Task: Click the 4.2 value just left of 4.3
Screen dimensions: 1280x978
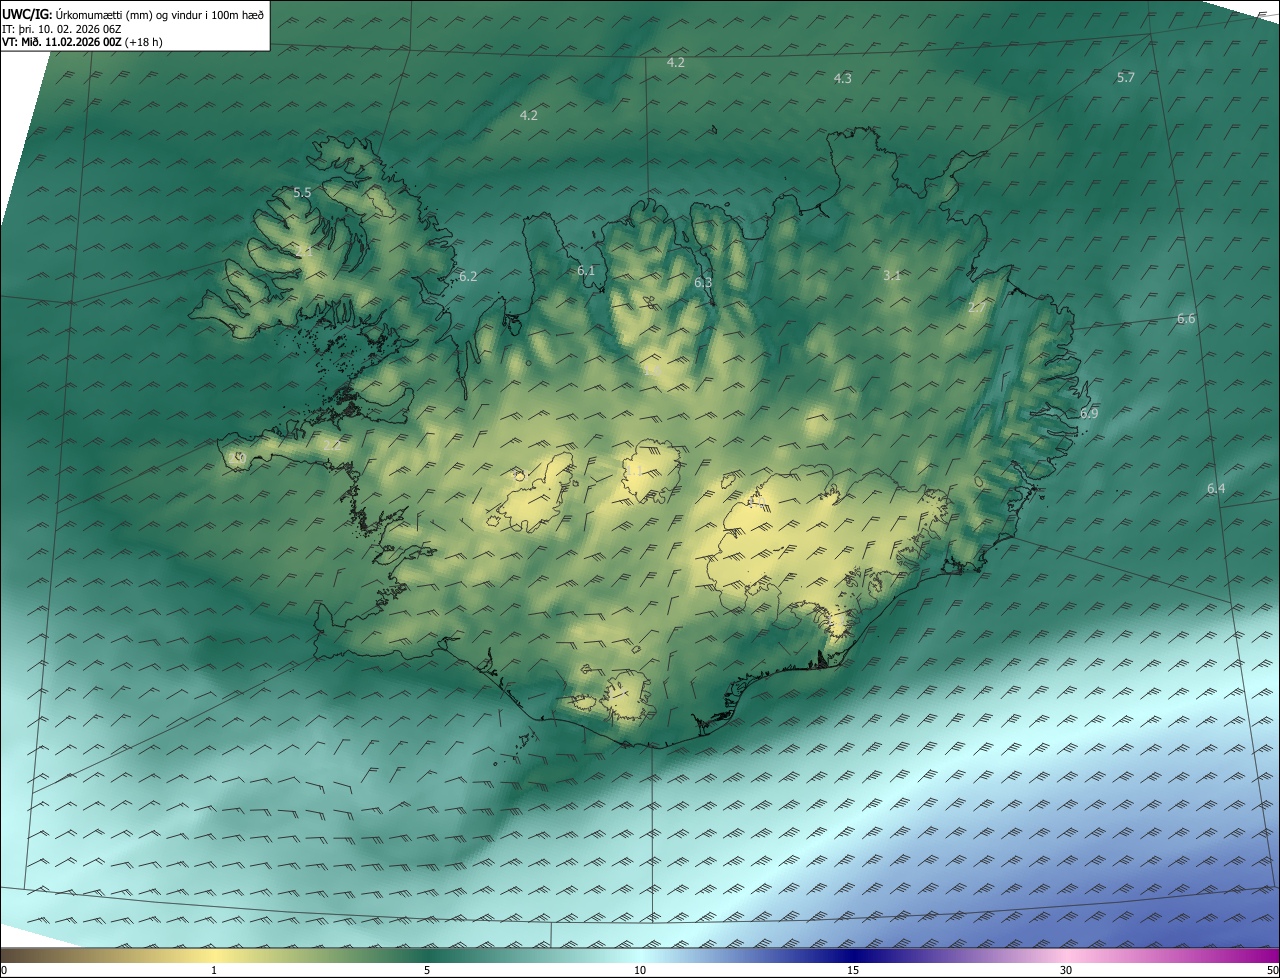Action: coord(675,63)
